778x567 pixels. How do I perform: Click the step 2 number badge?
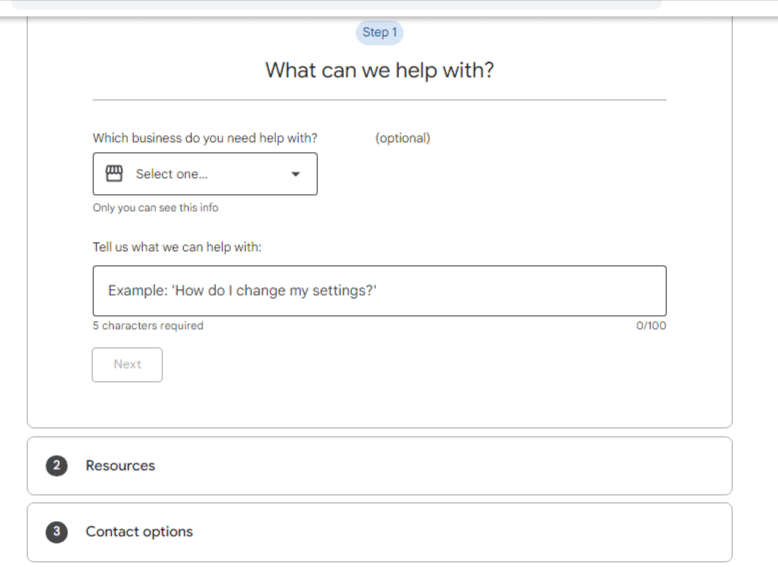[57, 466]
